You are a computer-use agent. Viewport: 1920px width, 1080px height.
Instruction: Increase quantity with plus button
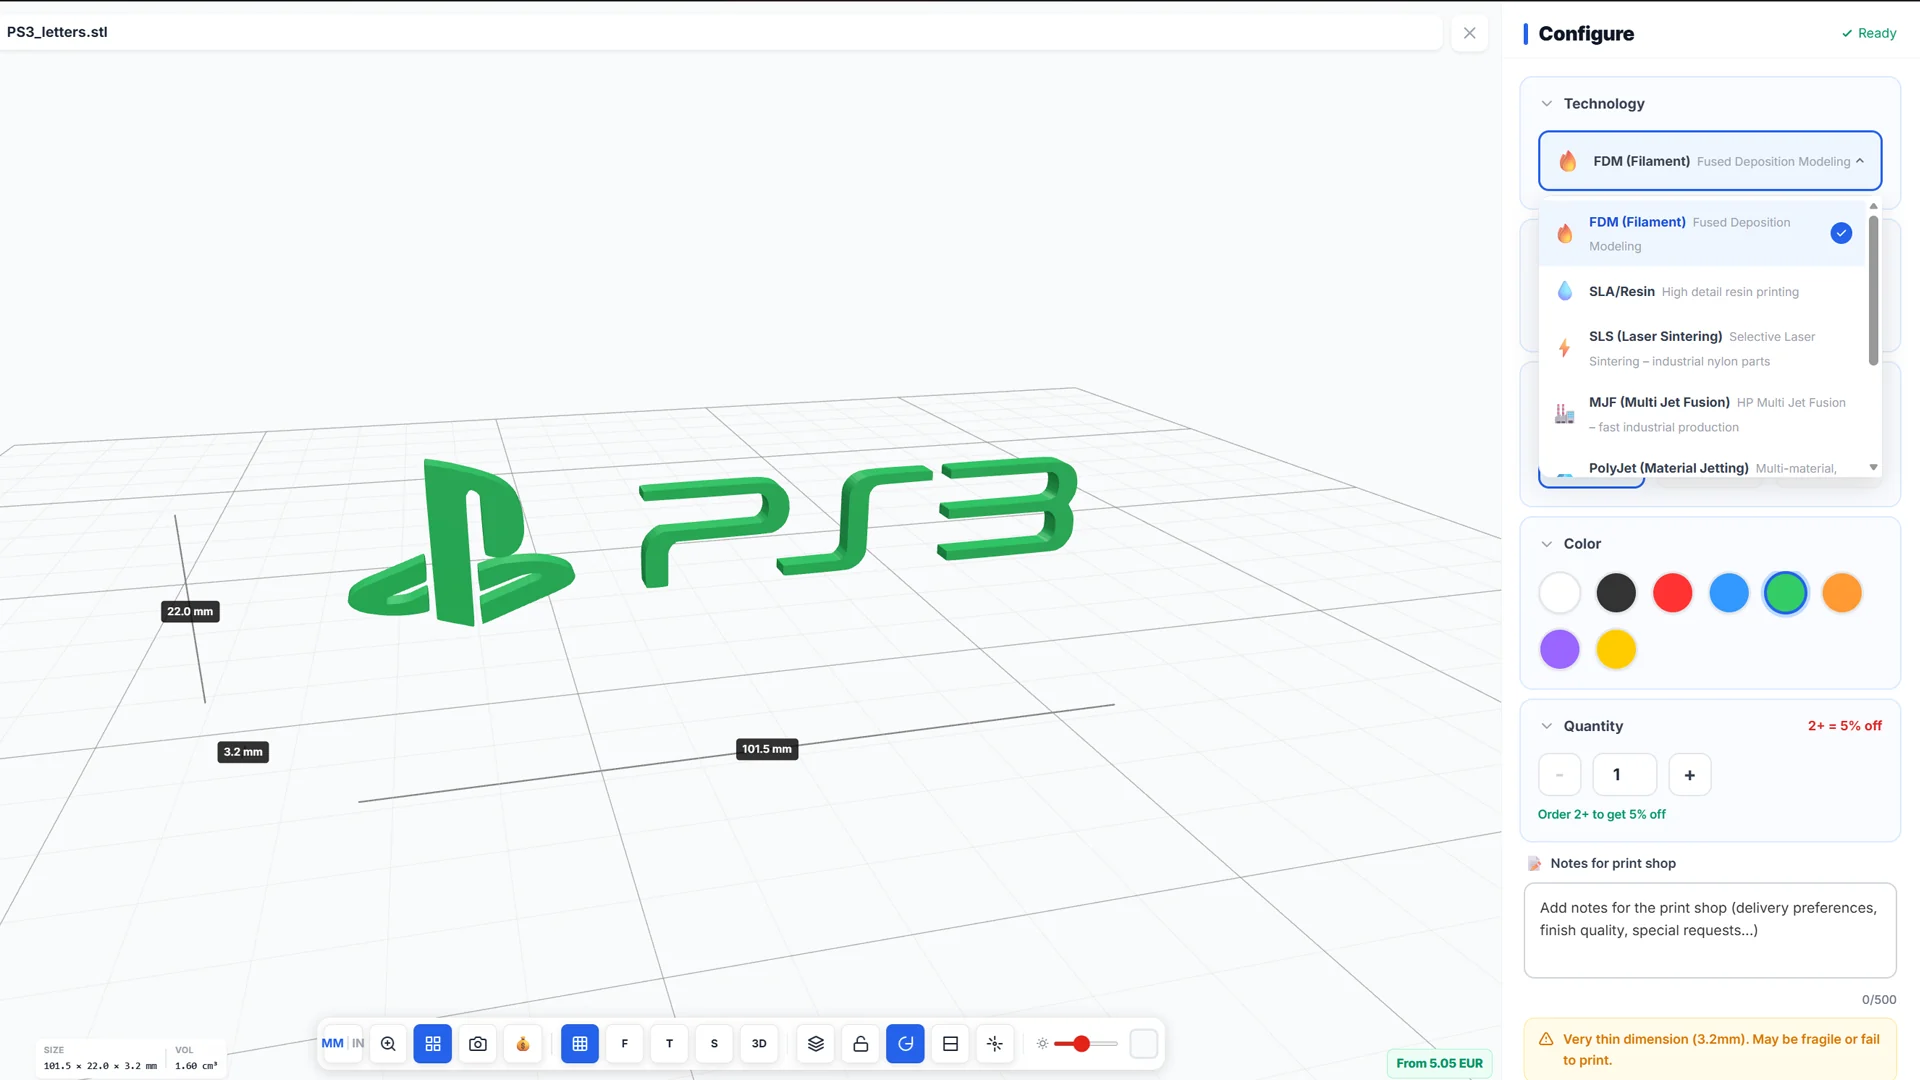(x=1690, y=775)
